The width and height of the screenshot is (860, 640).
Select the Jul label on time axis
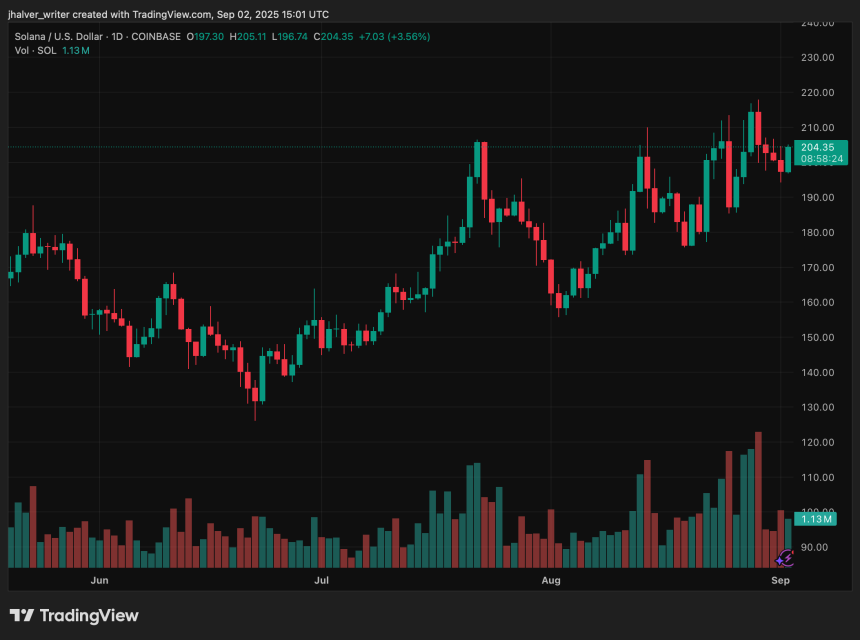coord(322,580)
